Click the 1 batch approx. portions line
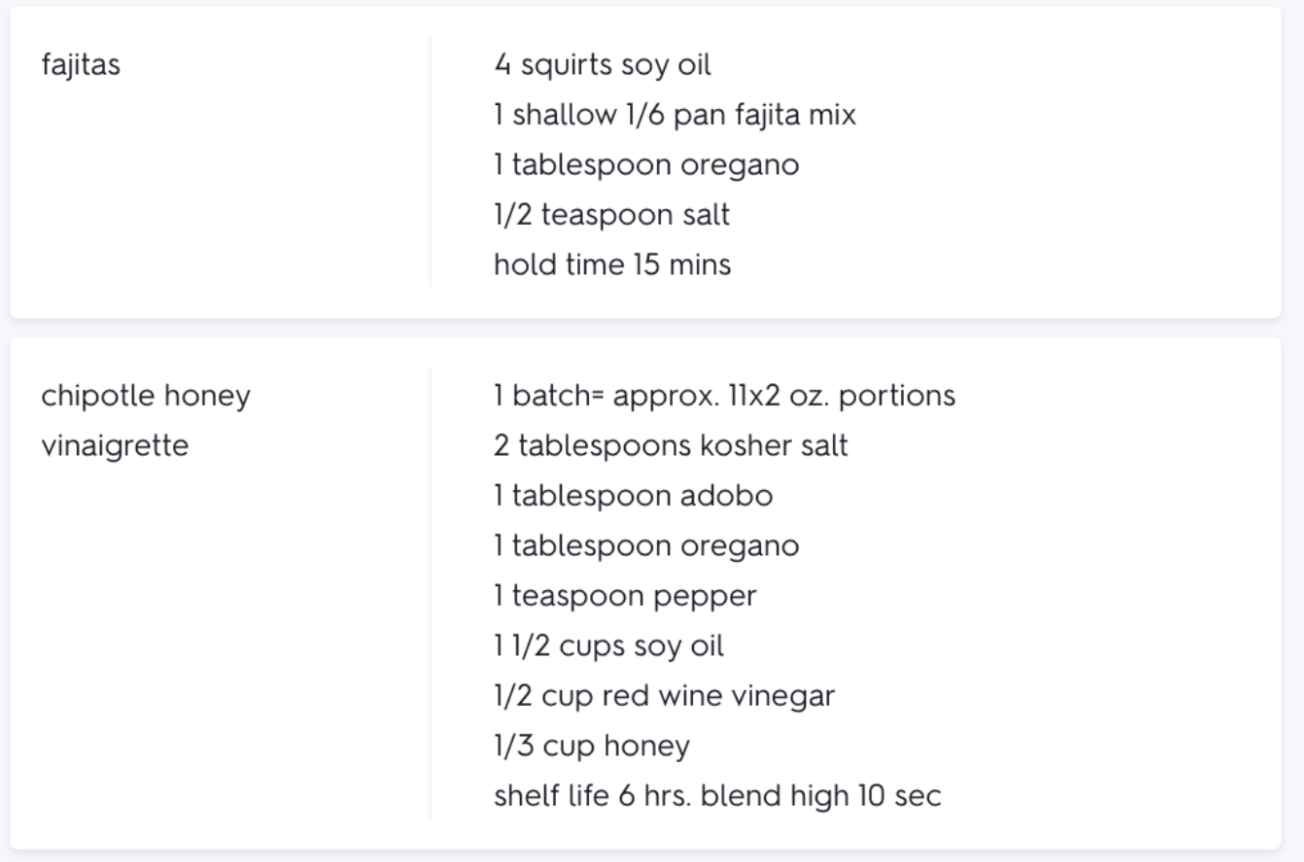1304x862 pixels. coord(724,396)
